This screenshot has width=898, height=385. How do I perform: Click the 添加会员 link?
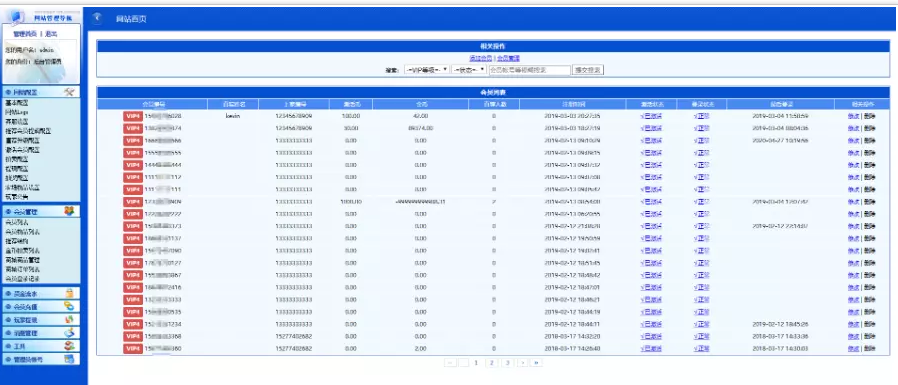pyautogui.click(x=480, y=58)
